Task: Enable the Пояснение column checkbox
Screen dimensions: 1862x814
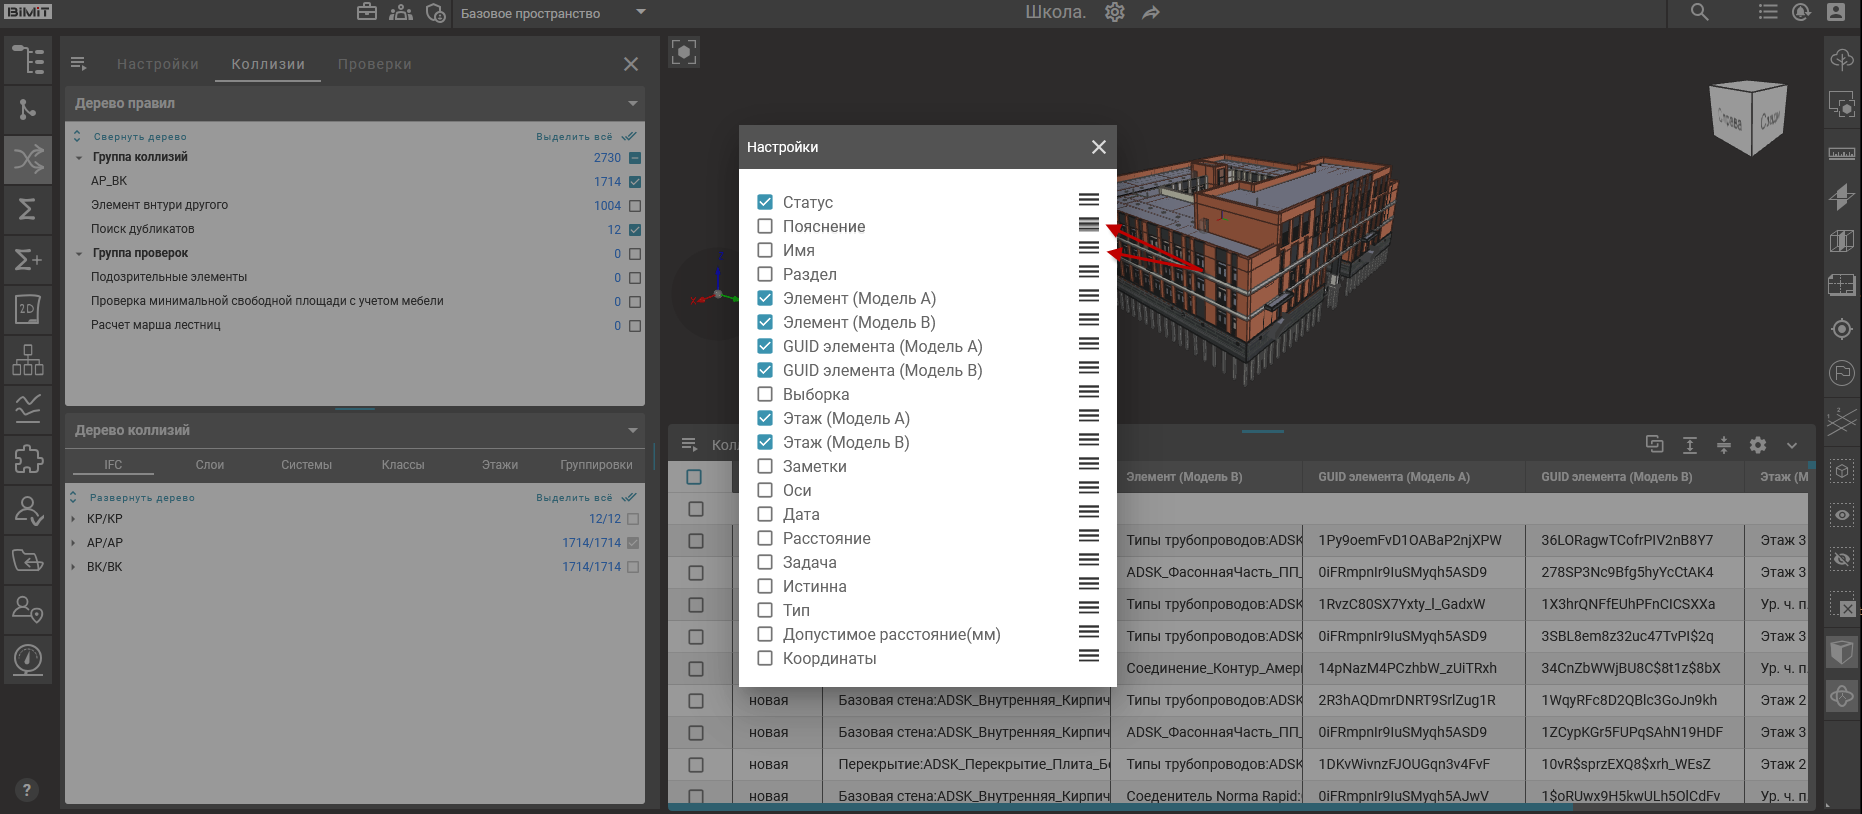Action: pos(765,226)
